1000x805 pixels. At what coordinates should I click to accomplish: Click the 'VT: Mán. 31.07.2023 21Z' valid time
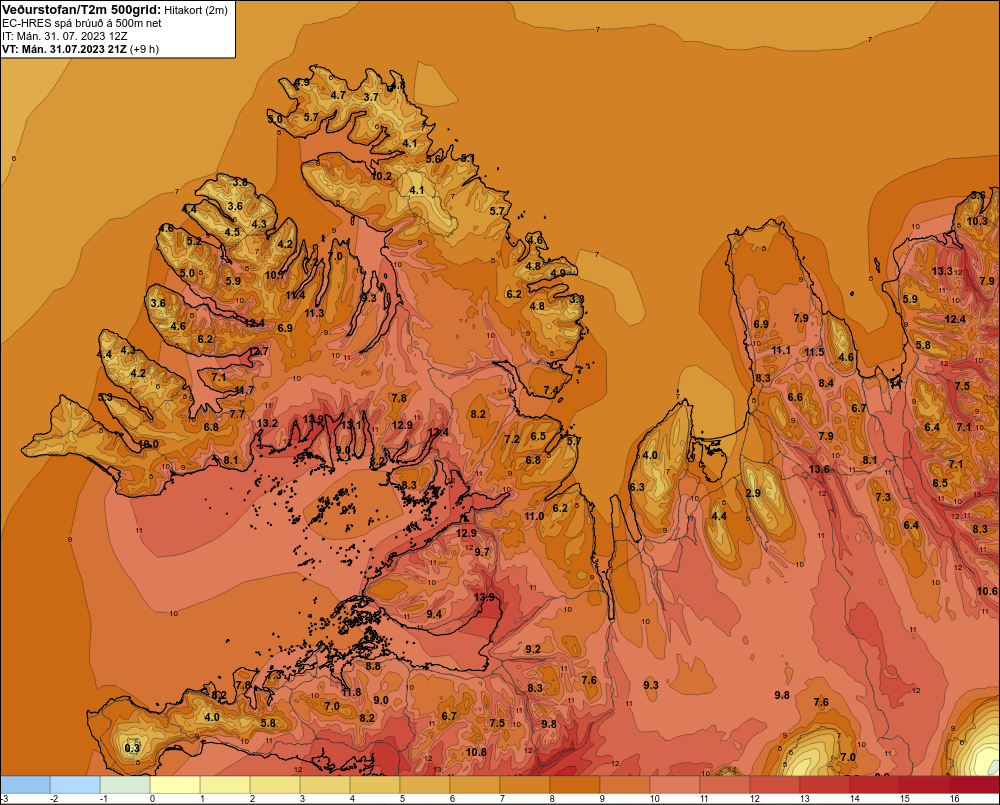pos(64,49)
